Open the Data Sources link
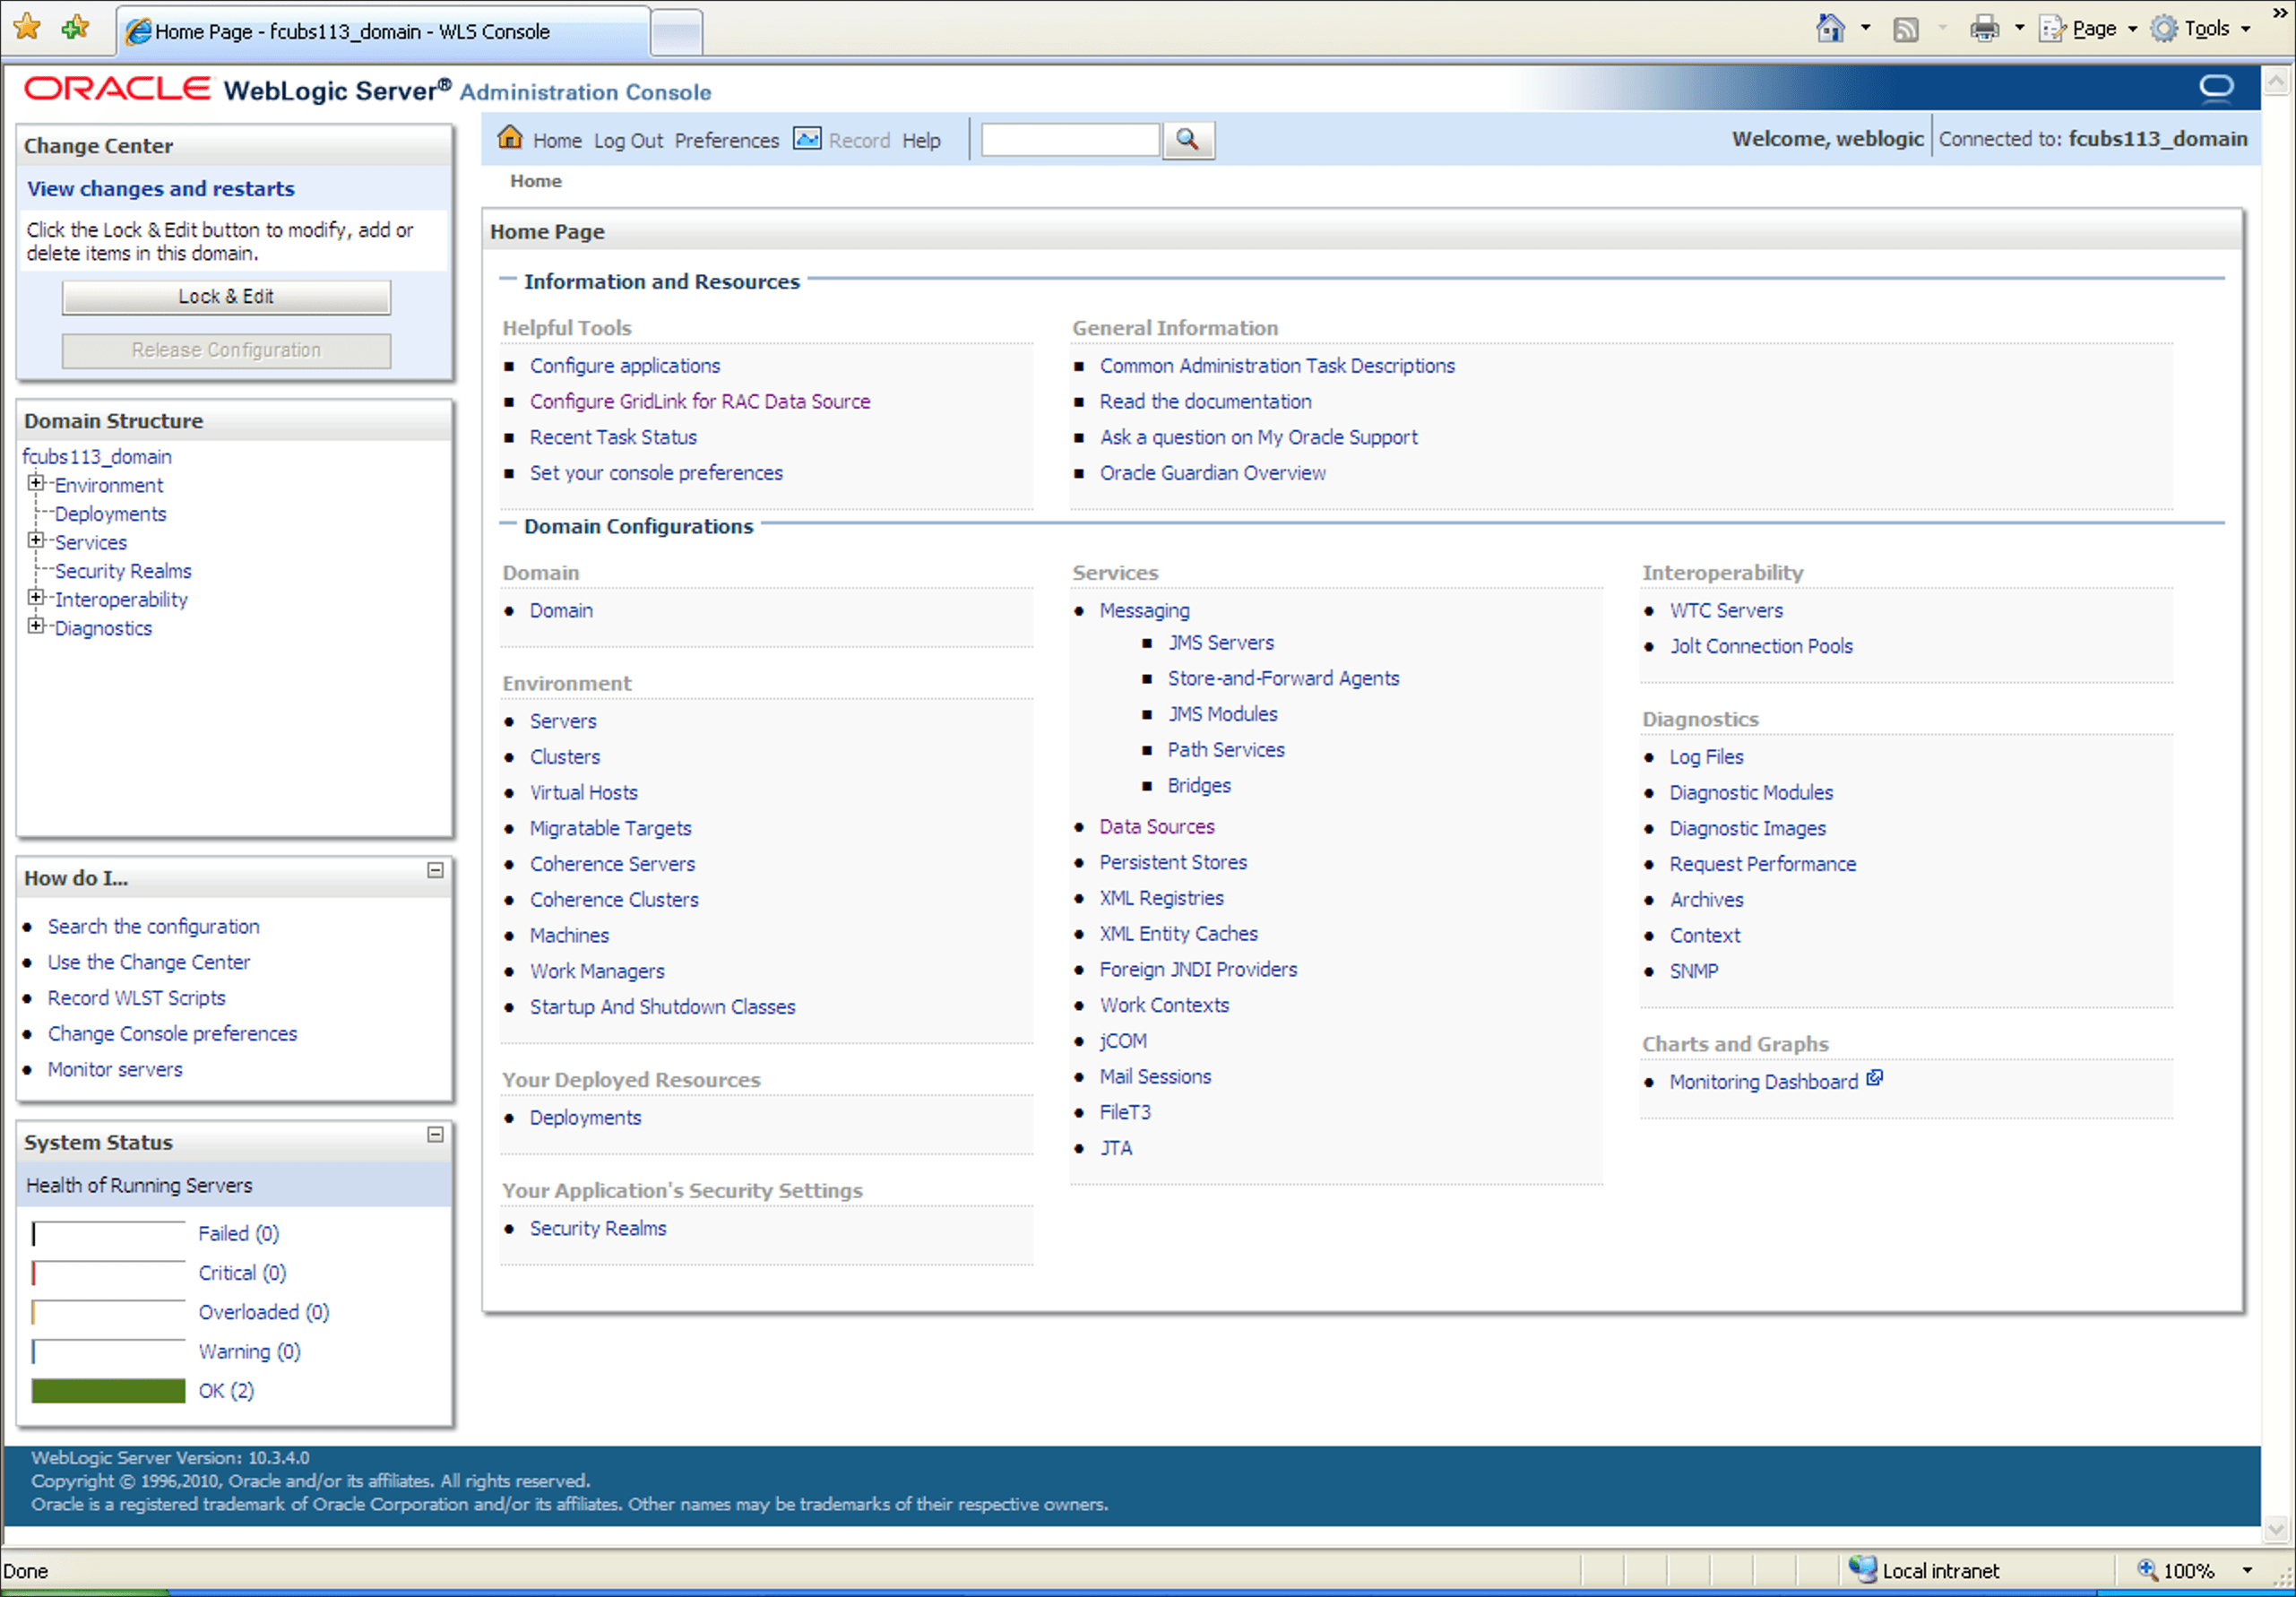The height and width of the screenshot is (1597, 2296). pos(1156,826)
